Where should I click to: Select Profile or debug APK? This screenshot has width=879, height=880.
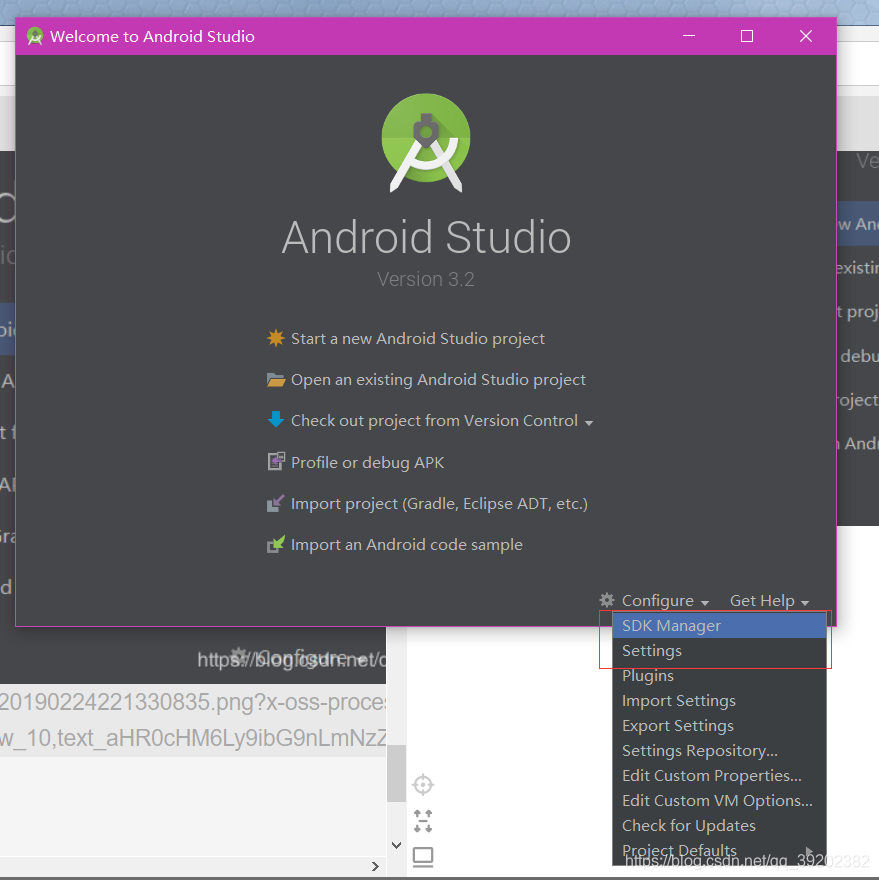pos(367,462)
